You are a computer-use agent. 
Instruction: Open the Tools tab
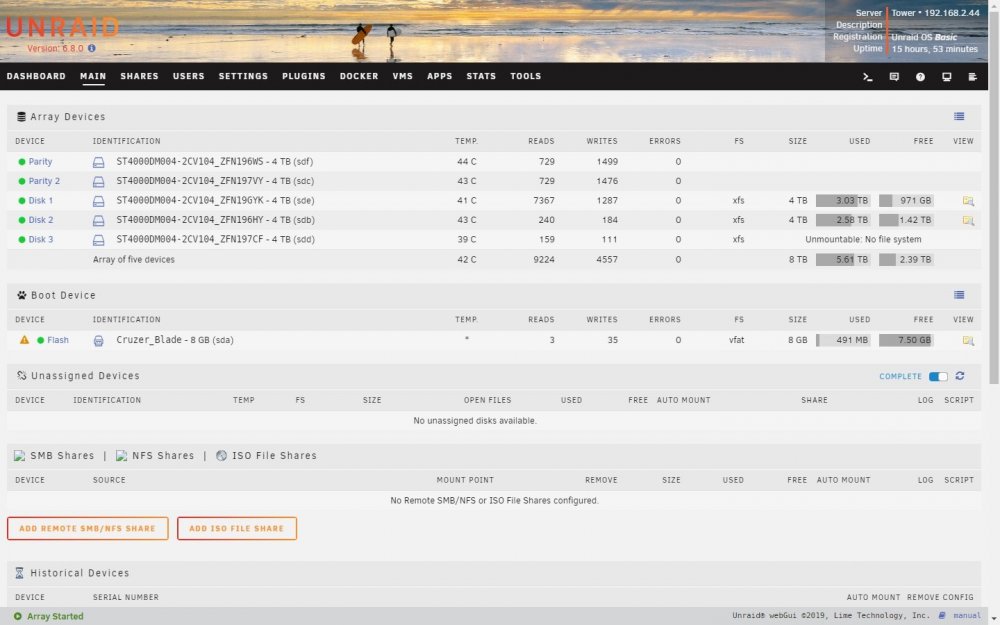(526, 76)
